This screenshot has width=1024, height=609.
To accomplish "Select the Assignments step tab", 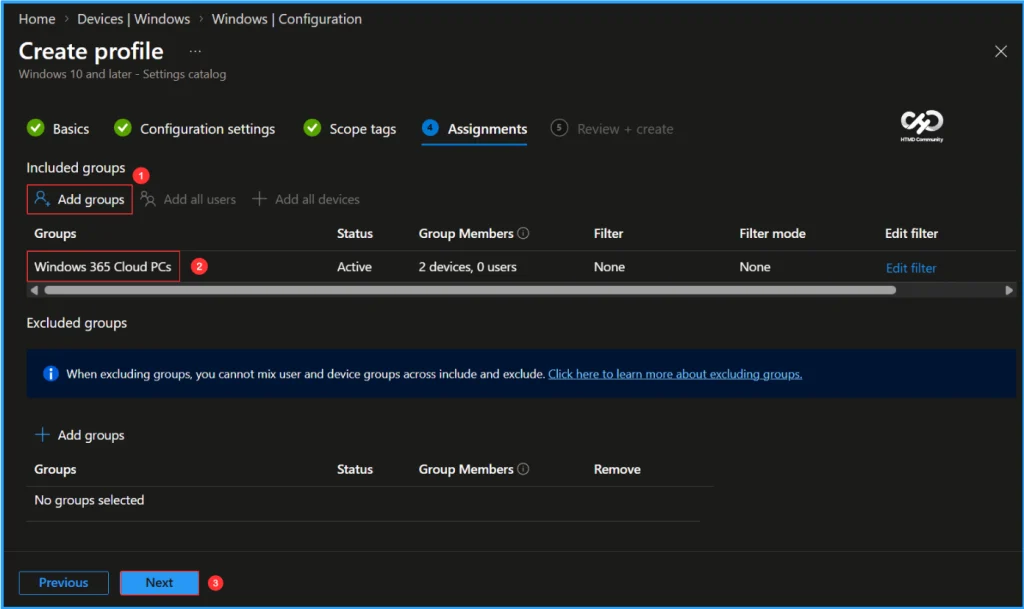I will 487,129.
